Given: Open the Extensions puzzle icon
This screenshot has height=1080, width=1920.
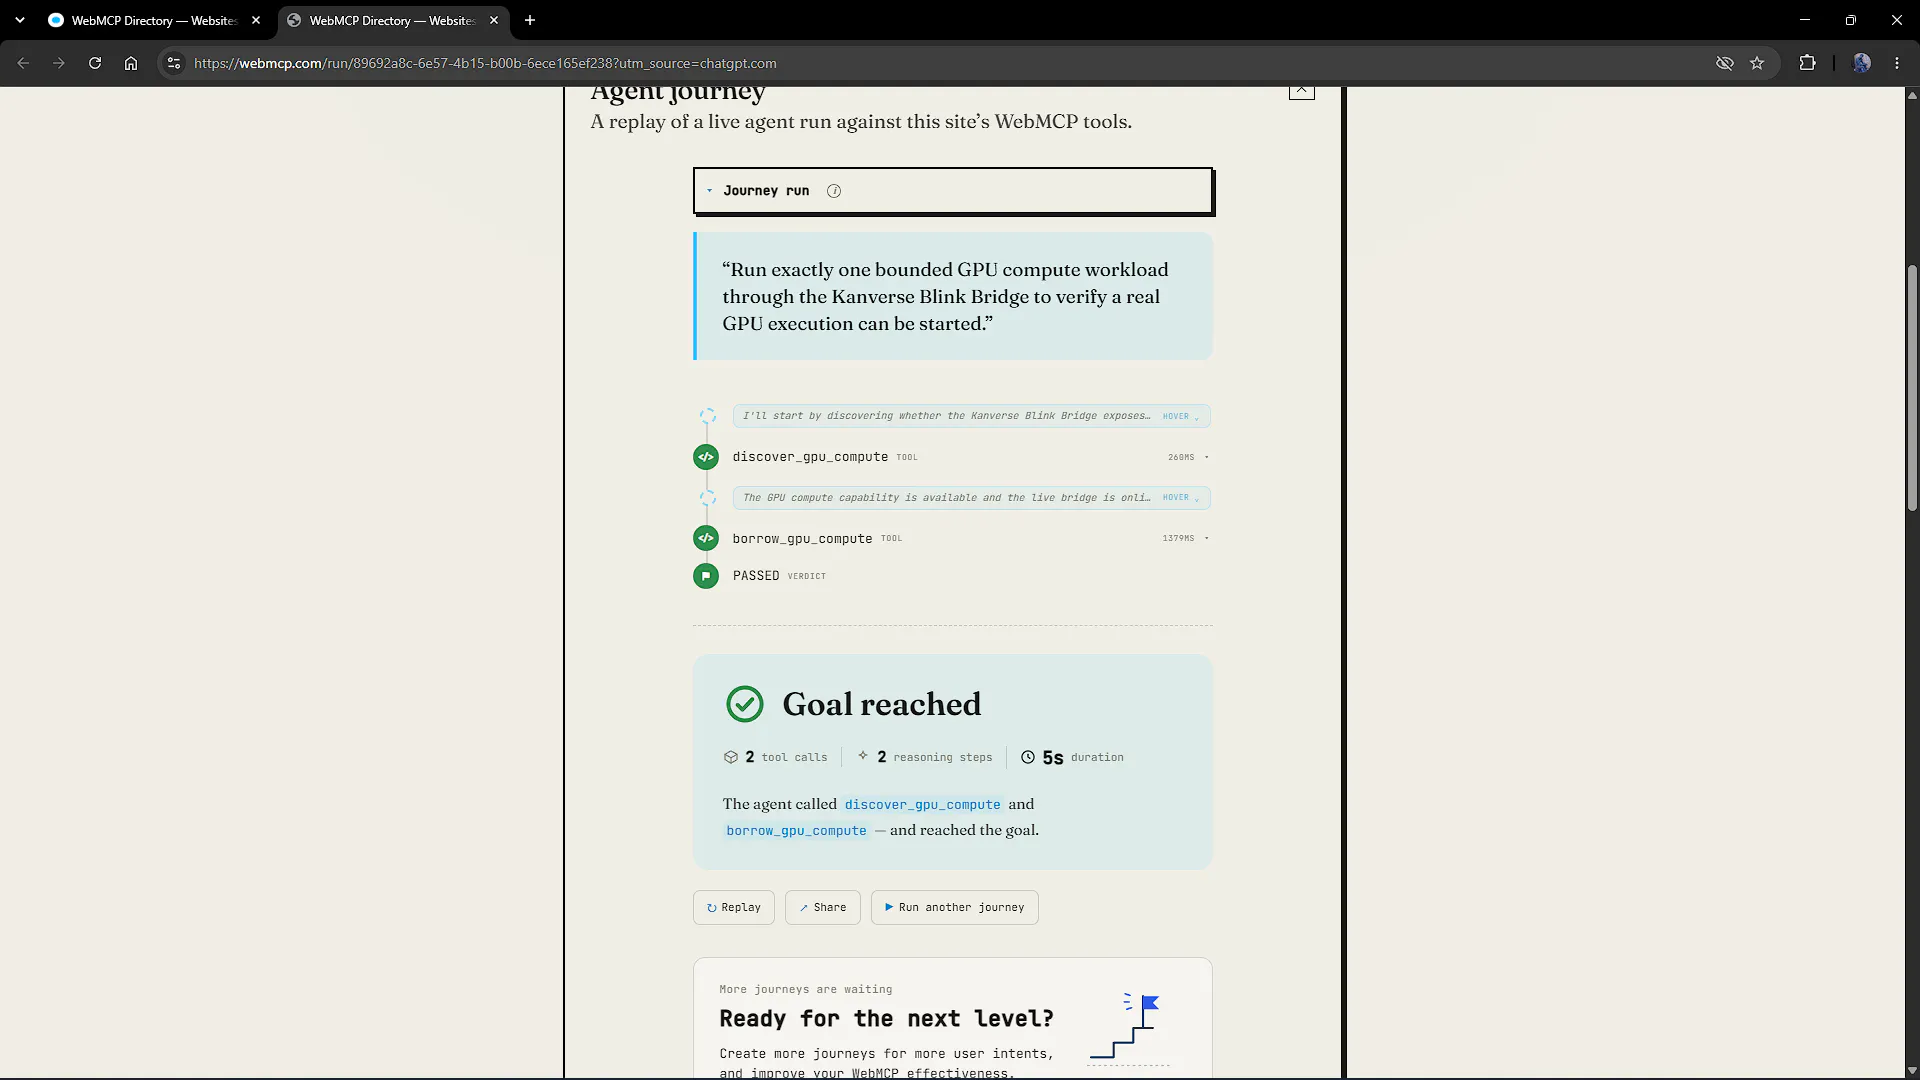Looking at the screenshot, I should 1807,63.
